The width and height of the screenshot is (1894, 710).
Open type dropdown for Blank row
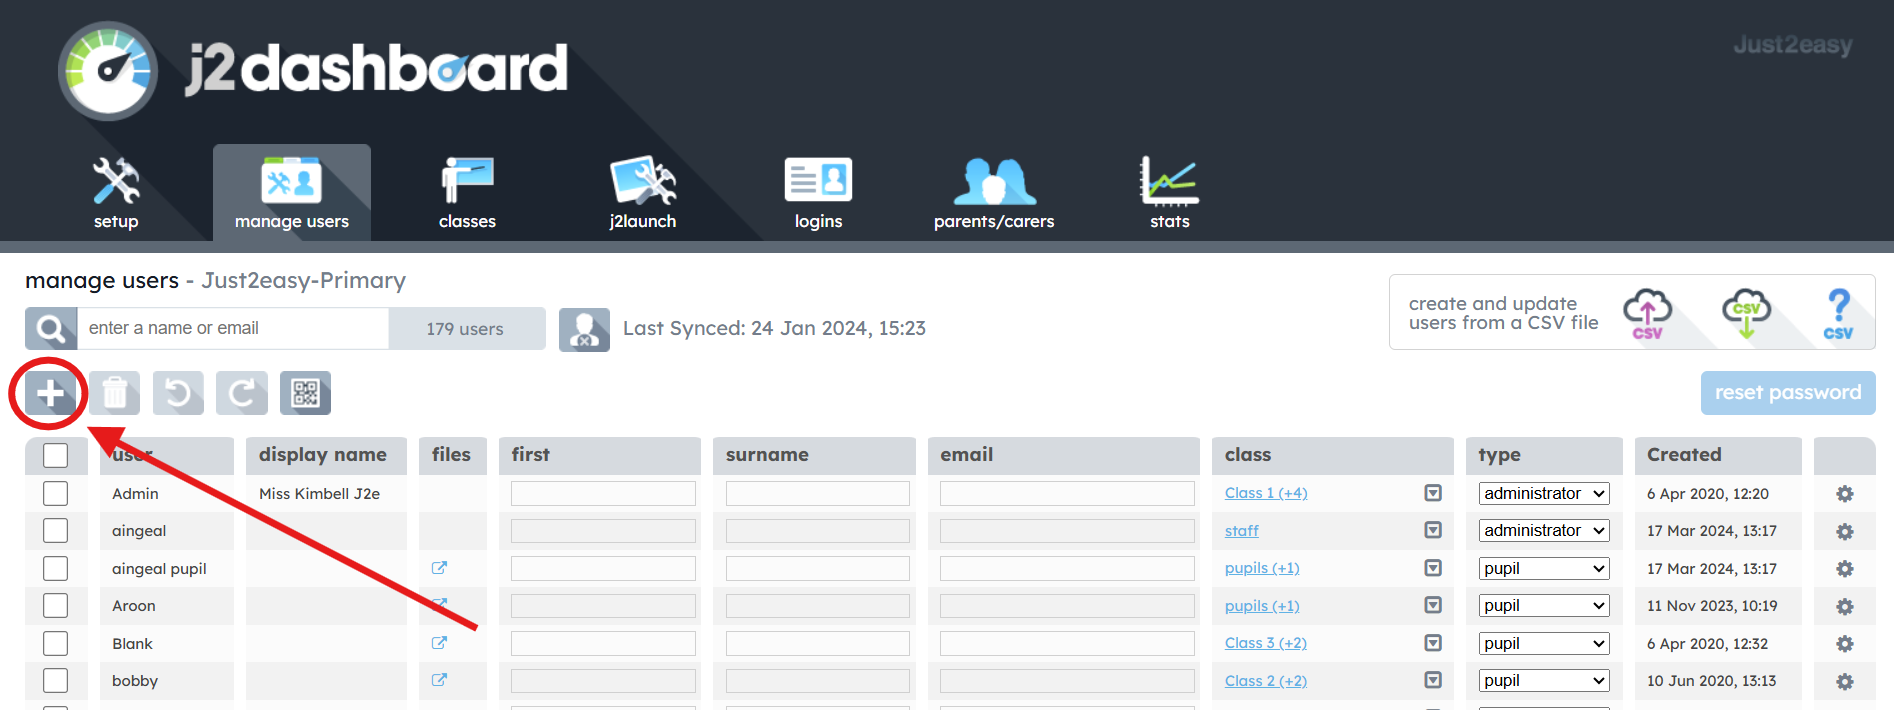(1544, 643)
